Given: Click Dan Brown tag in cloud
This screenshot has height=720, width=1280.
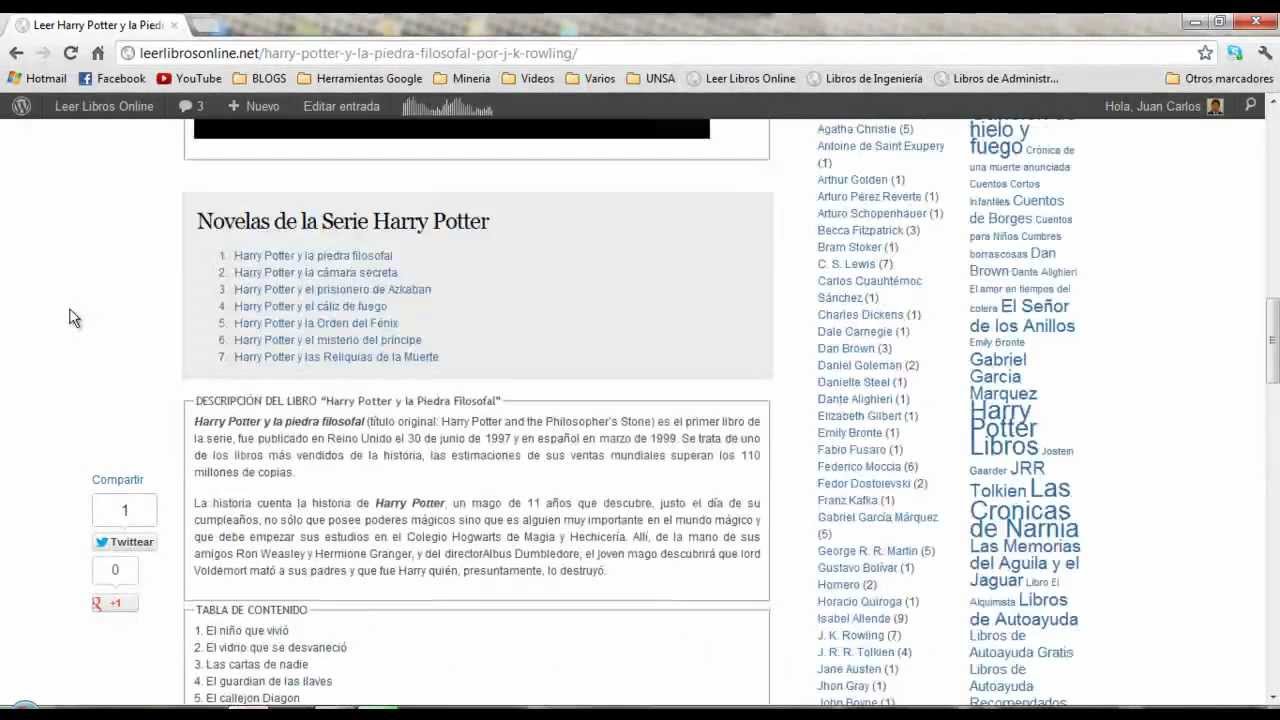Looking at the screenshot, I should pos(1012,262).
